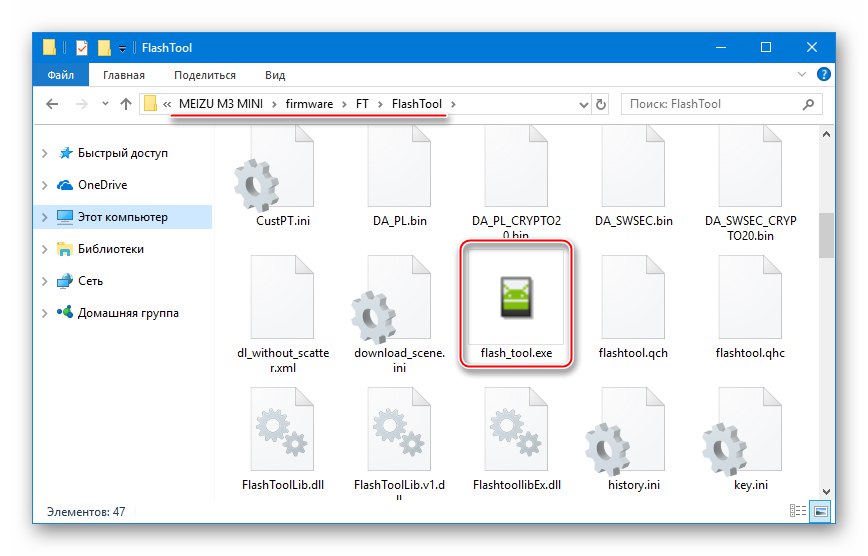Screen dimensions: 868x556
Task: Select the DA_SWSEC.bin file icon
Action: point(633,166)
